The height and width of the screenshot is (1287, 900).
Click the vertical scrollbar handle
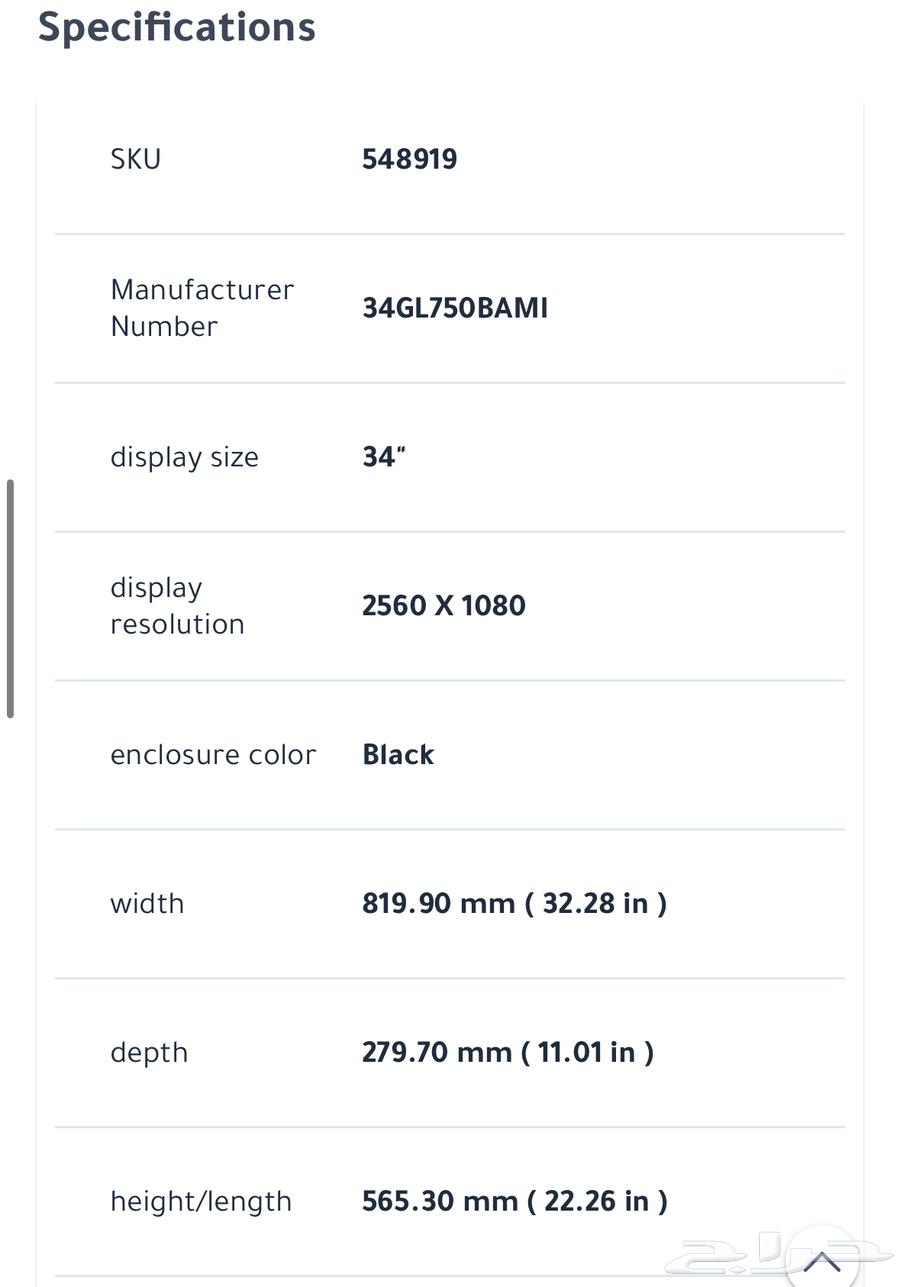(x=10, y=598)
